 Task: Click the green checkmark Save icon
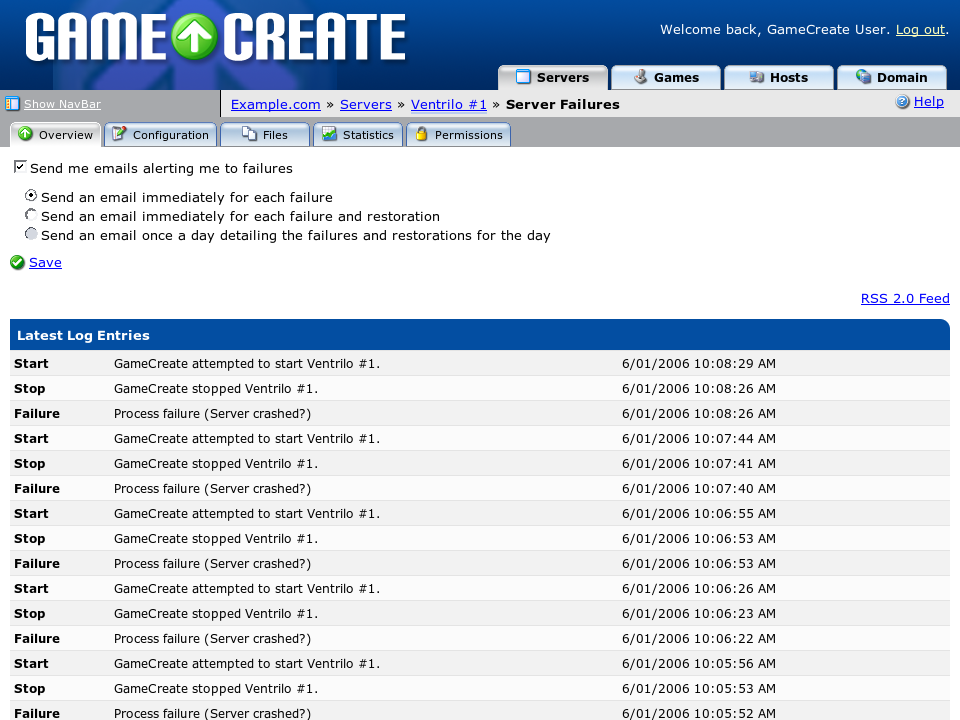click(17, 263)
